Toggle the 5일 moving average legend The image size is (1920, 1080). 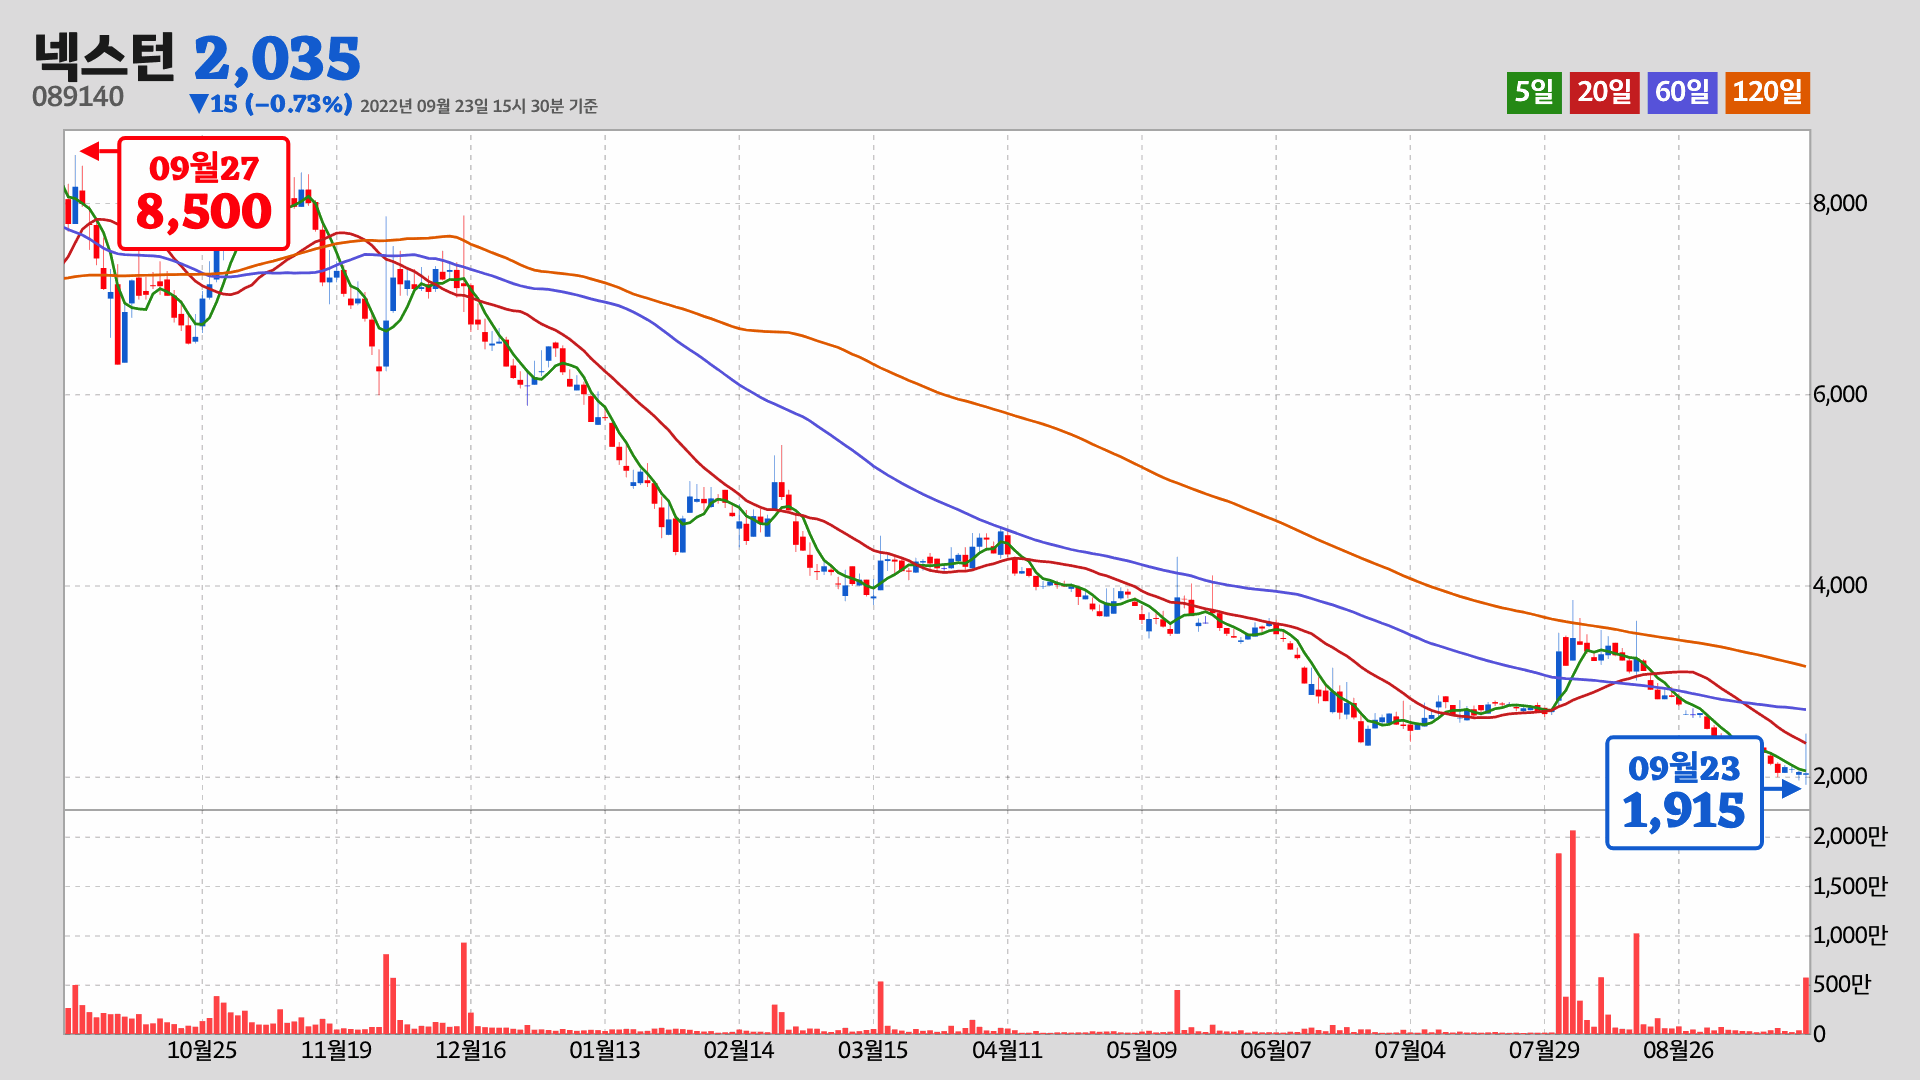[1534, 93]
